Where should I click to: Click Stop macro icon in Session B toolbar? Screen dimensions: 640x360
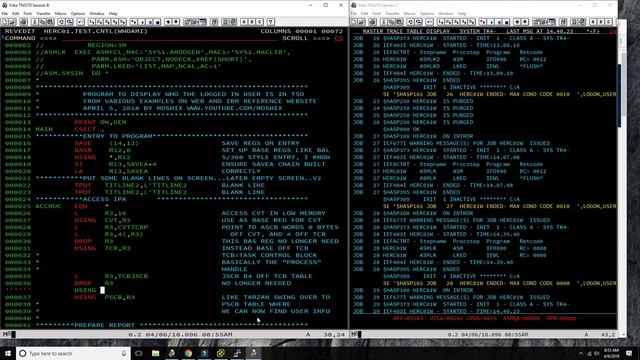pyautogui.click(x=158, y=22)
